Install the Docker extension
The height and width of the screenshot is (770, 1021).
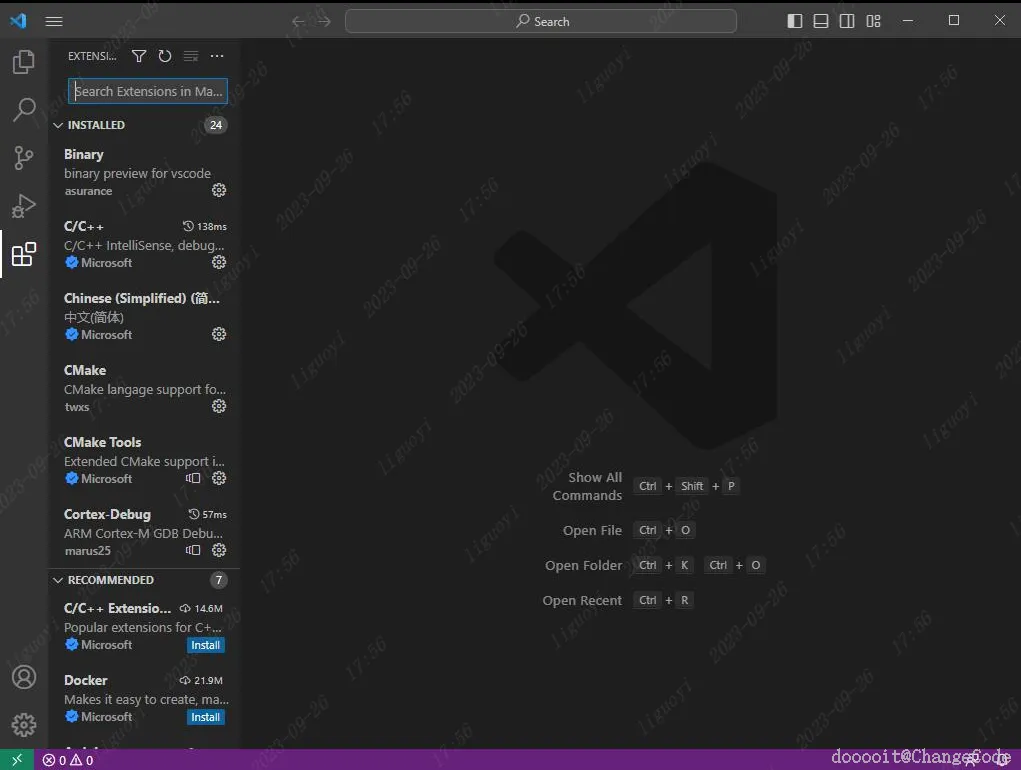[x=206, y=717]
